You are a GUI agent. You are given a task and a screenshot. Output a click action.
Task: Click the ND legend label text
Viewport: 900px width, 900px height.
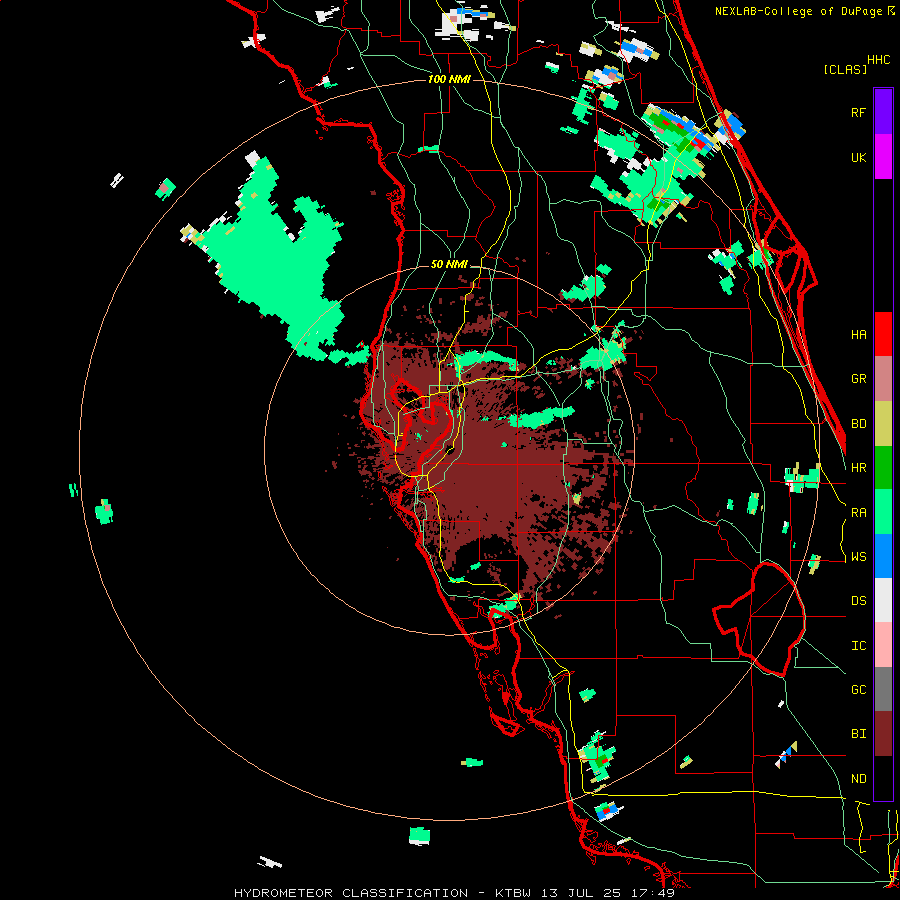[x=858, y=779]
